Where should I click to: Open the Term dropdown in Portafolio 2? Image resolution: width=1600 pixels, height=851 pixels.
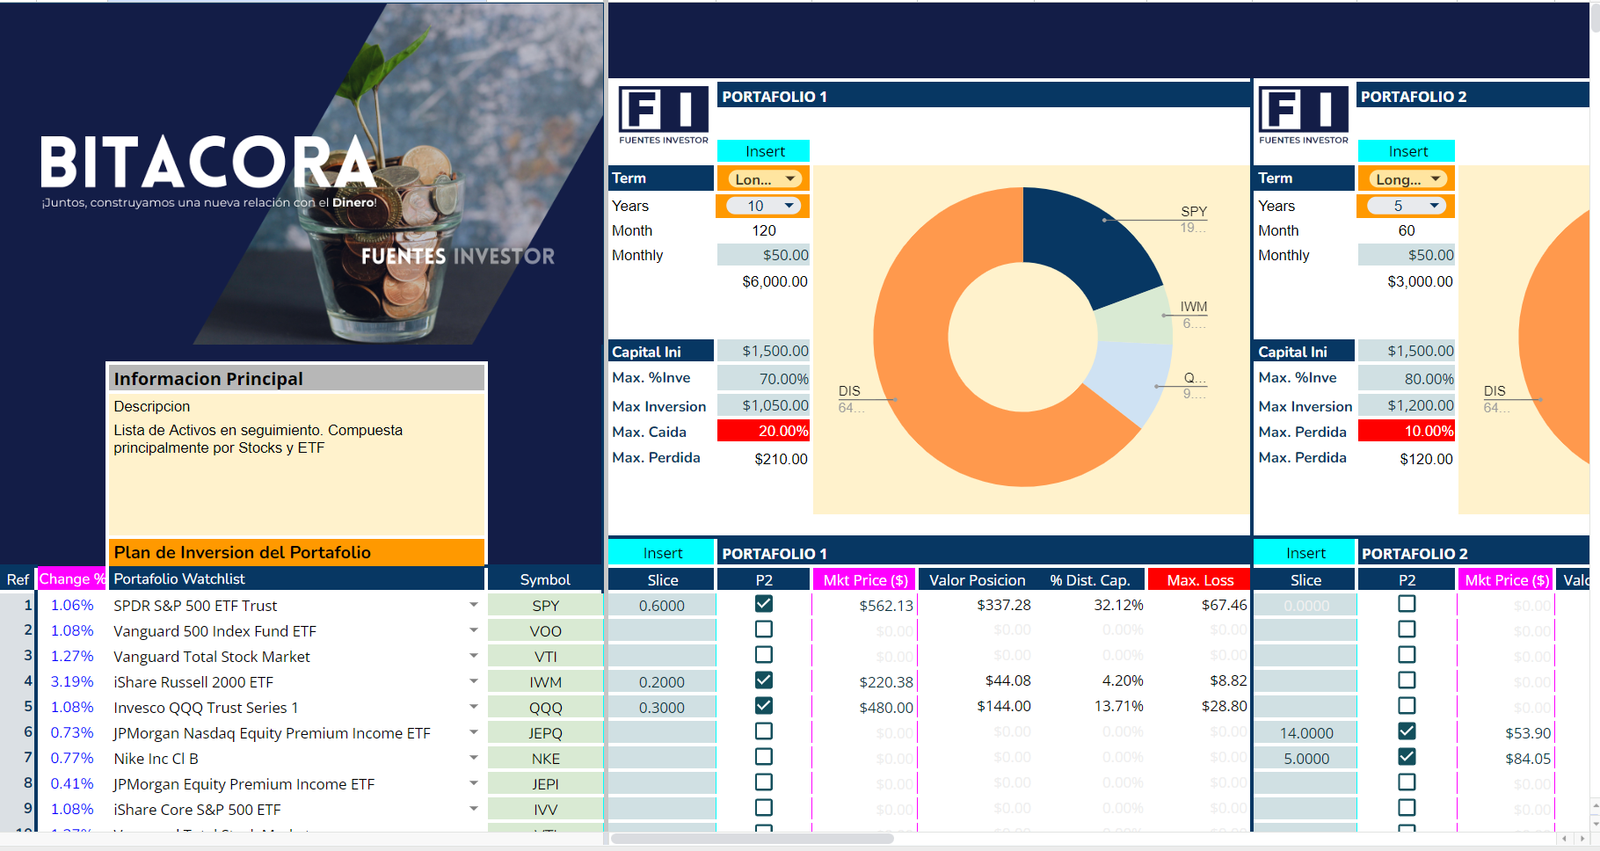[1406, 179]
